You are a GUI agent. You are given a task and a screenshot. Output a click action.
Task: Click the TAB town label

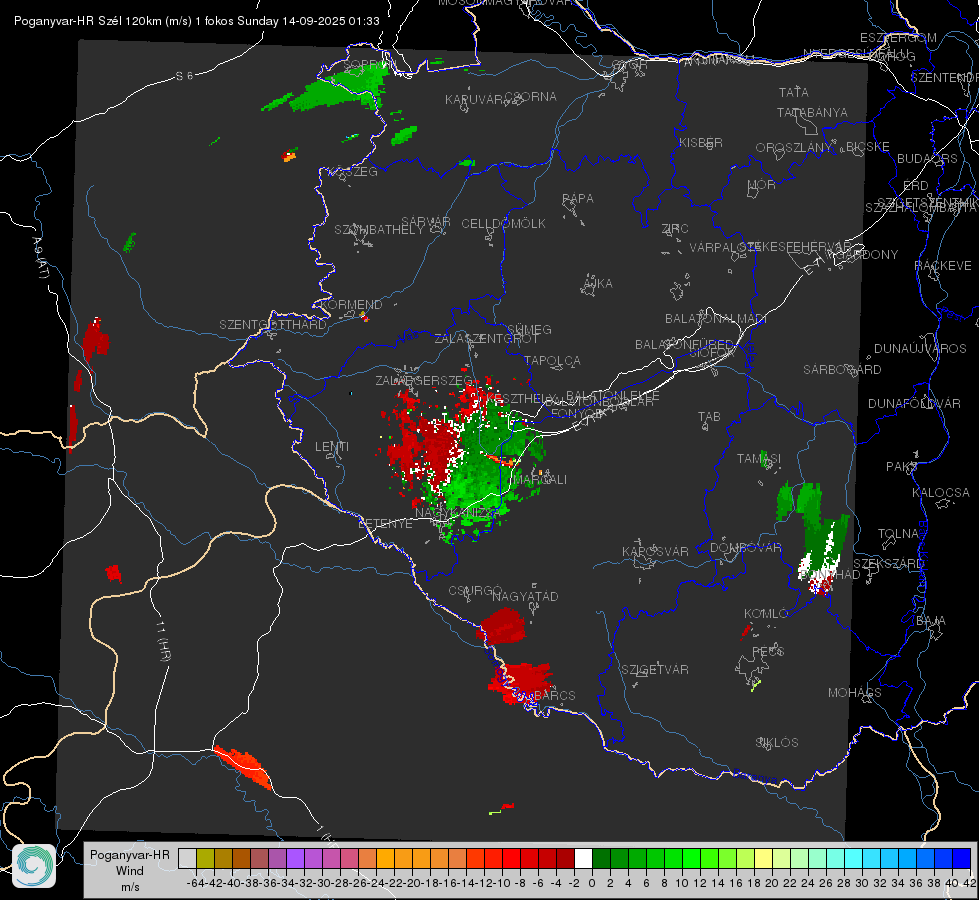tap(709, 417)
